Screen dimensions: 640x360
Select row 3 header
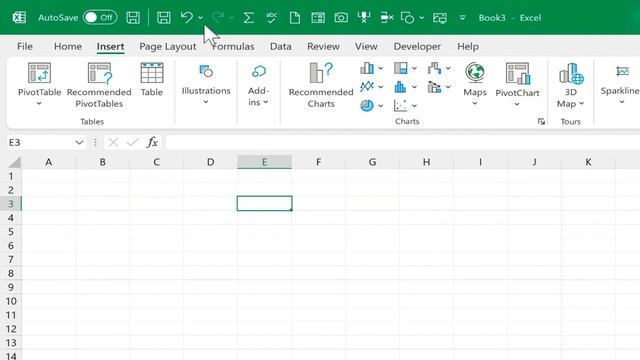pos(11,204)
